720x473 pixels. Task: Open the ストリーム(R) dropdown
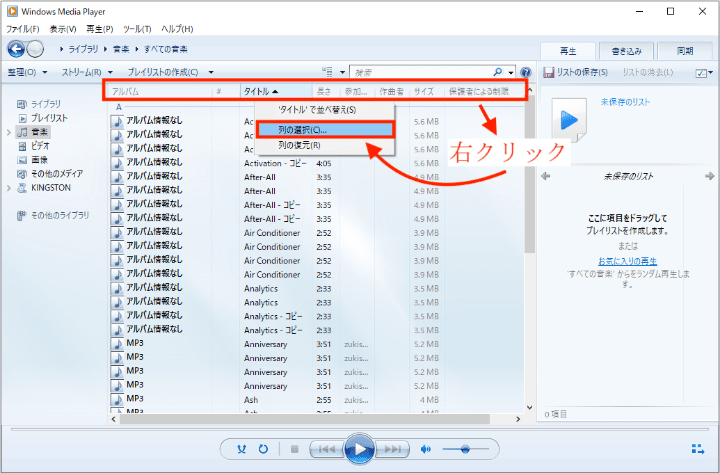87,72
